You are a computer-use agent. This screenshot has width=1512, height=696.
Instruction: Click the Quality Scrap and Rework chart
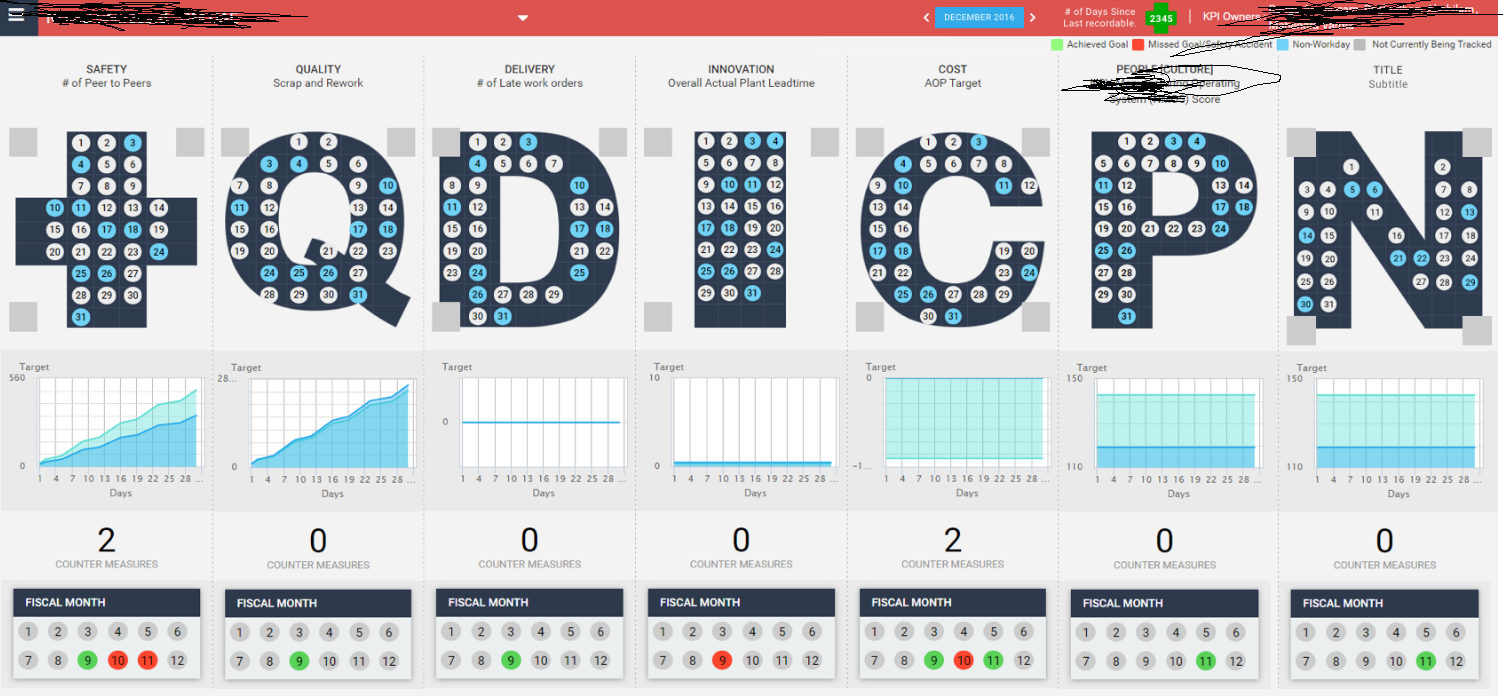pyautogui.click(x=330, y=423)
